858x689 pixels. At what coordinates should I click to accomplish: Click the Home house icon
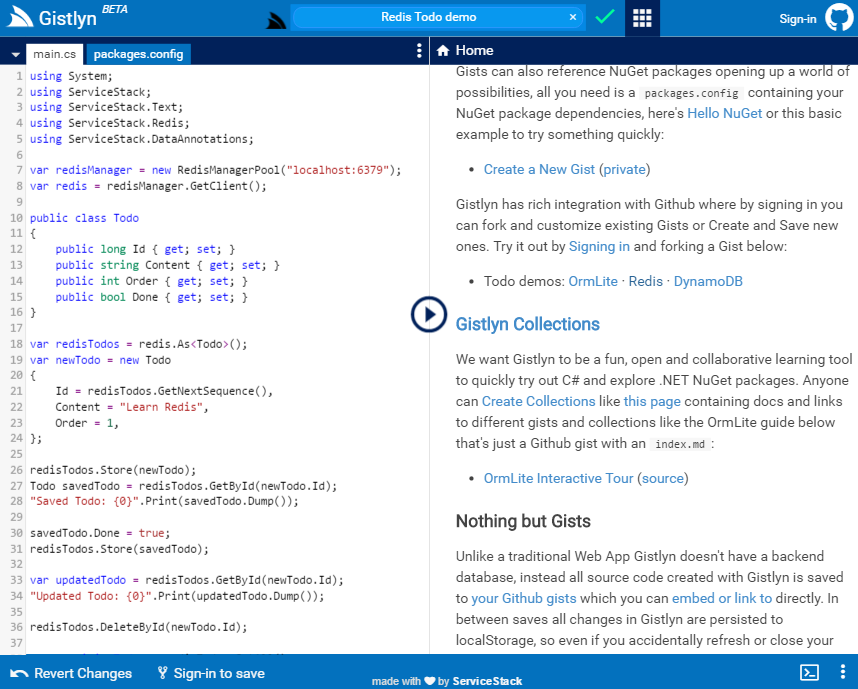pos(443,51)
